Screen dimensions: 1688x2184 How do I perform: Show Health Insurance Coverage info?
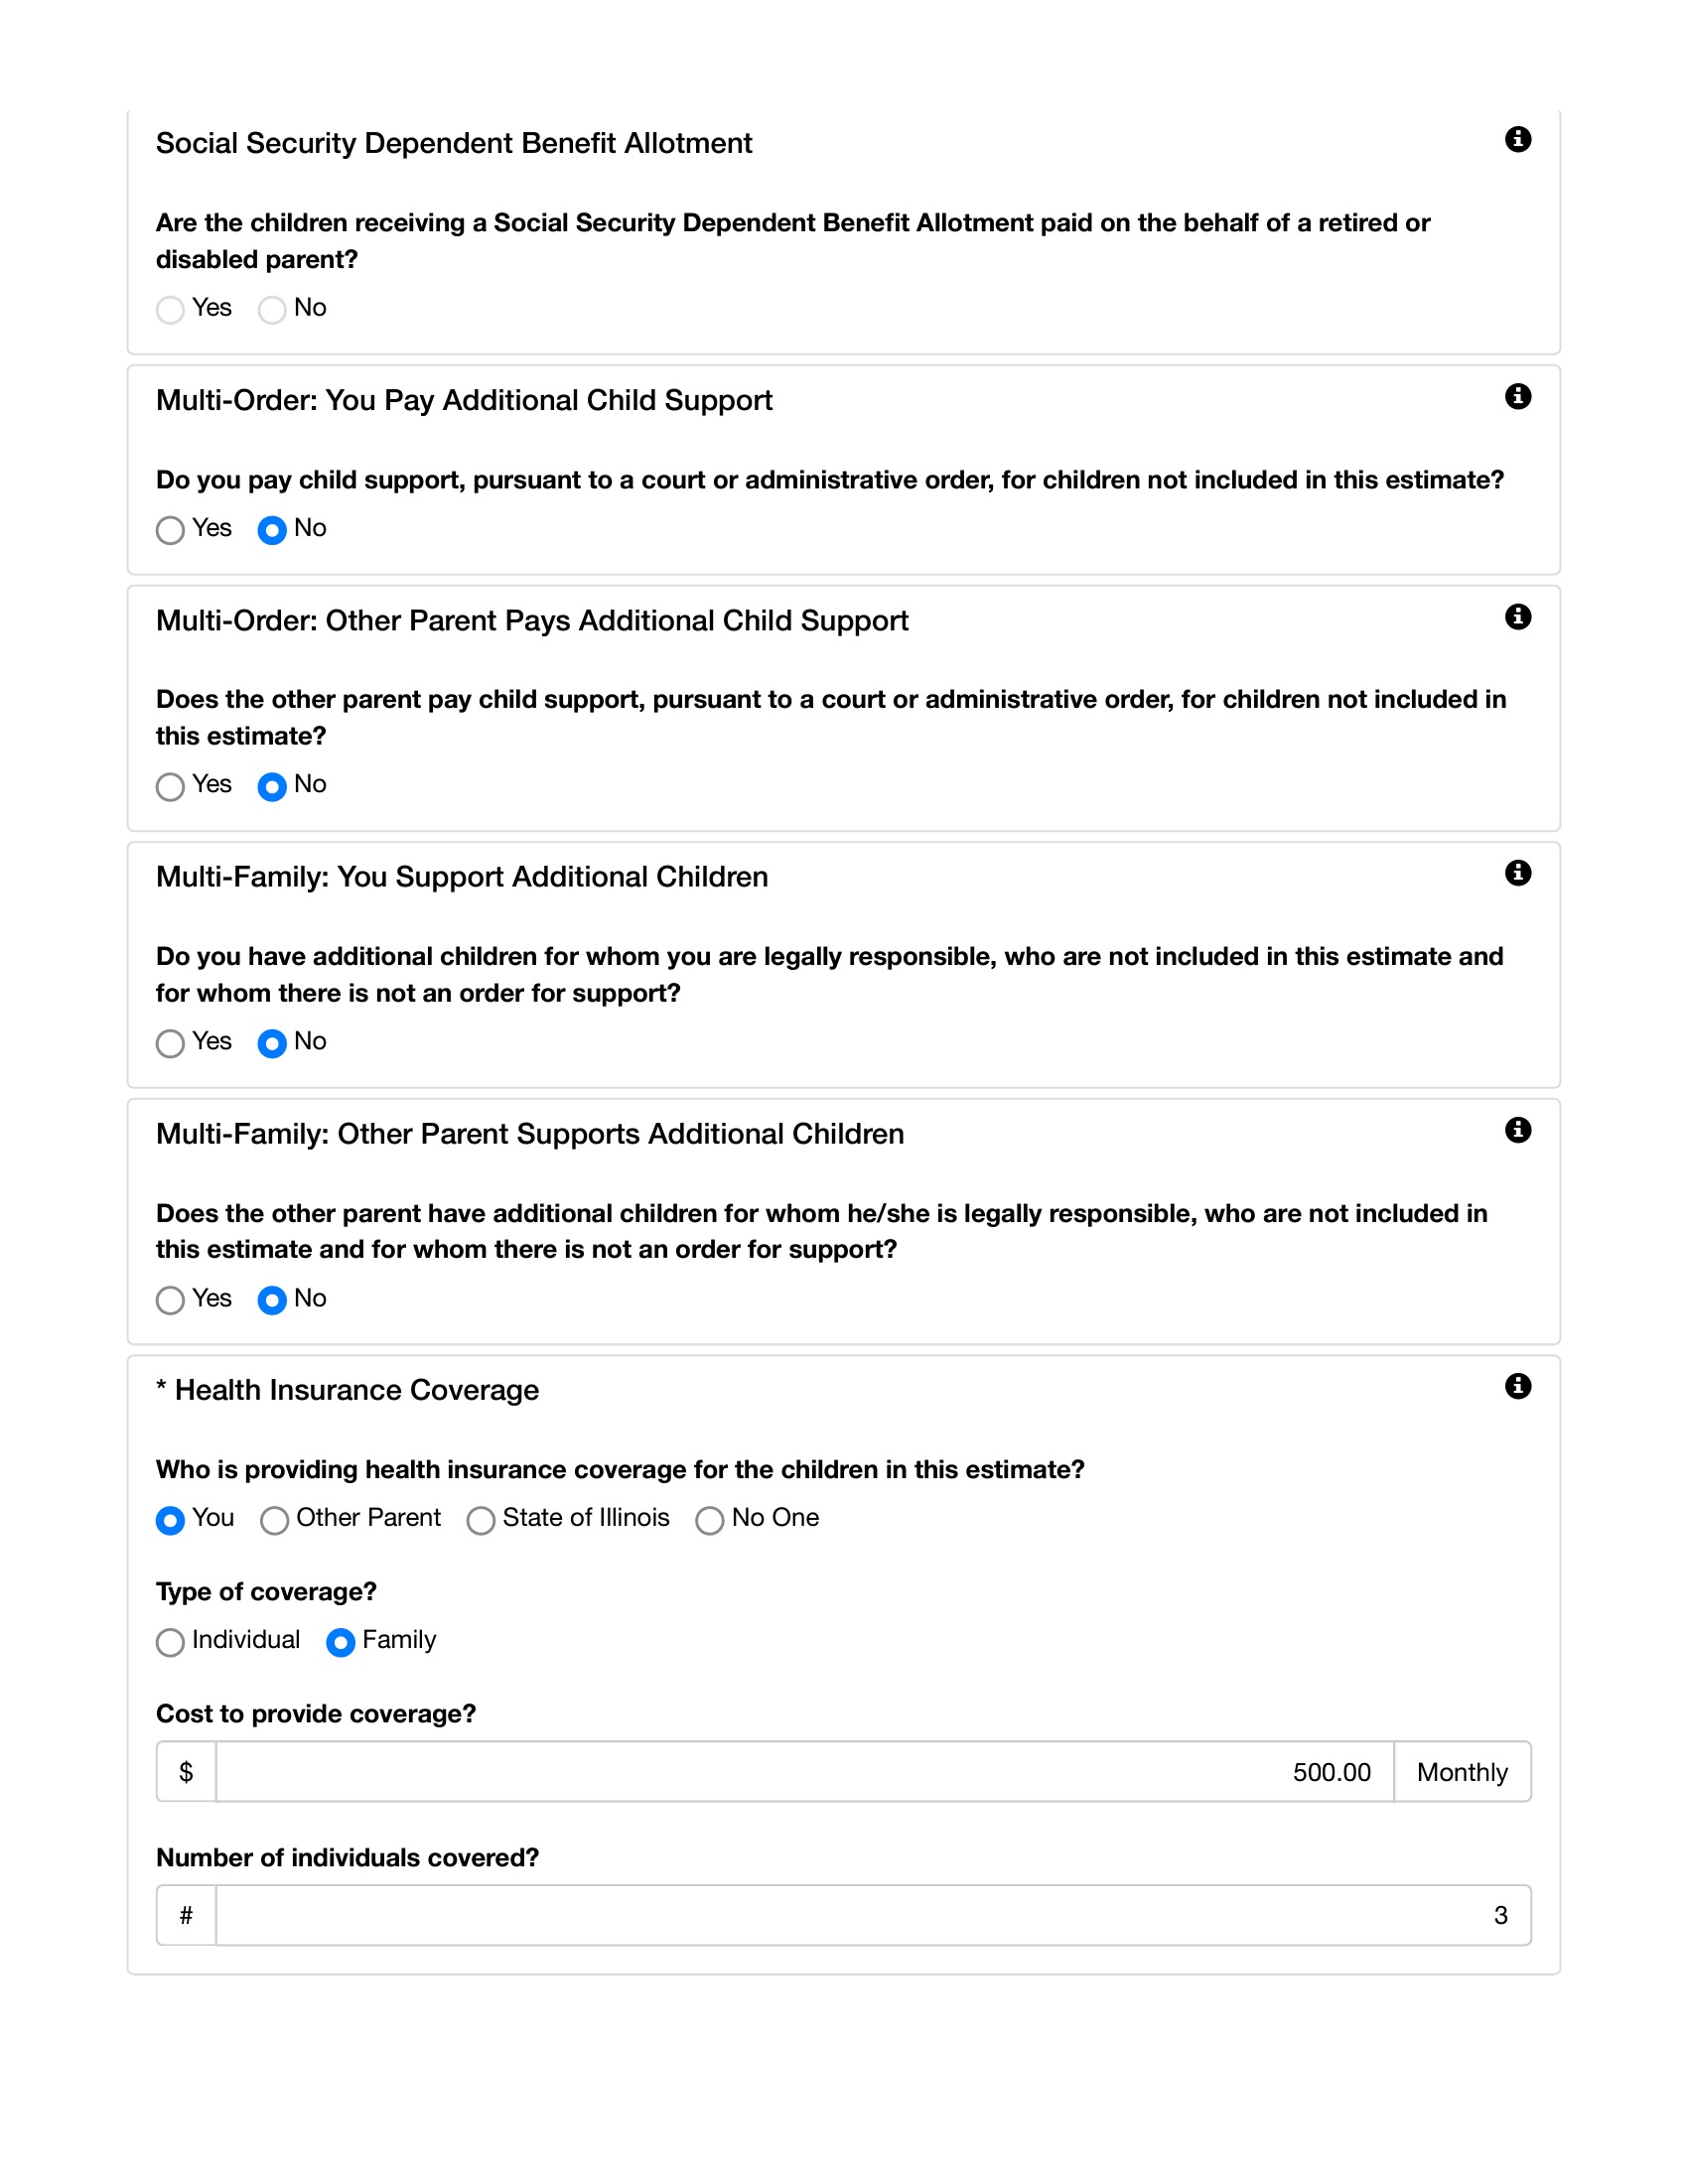tap(1517, 1386)
